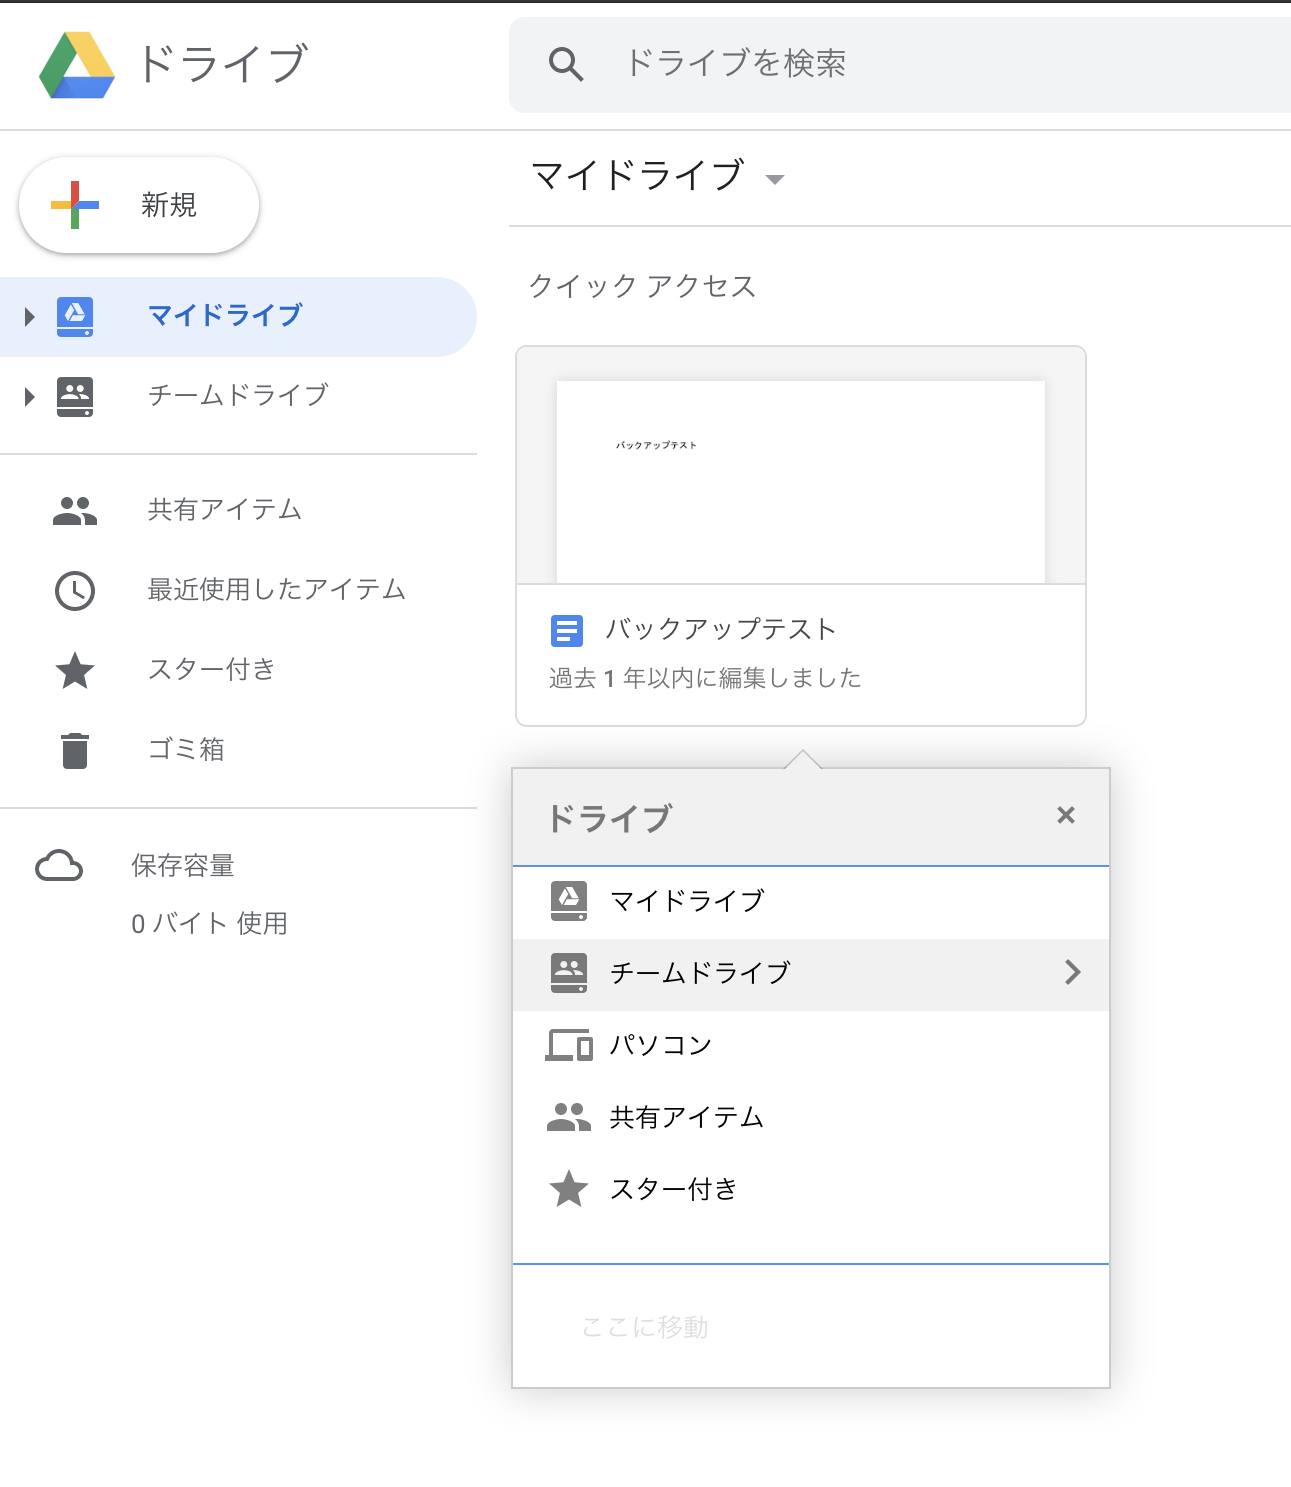Close the ドライブ move dialog
This screenshot has width=1291, height=1487.
1066,815
